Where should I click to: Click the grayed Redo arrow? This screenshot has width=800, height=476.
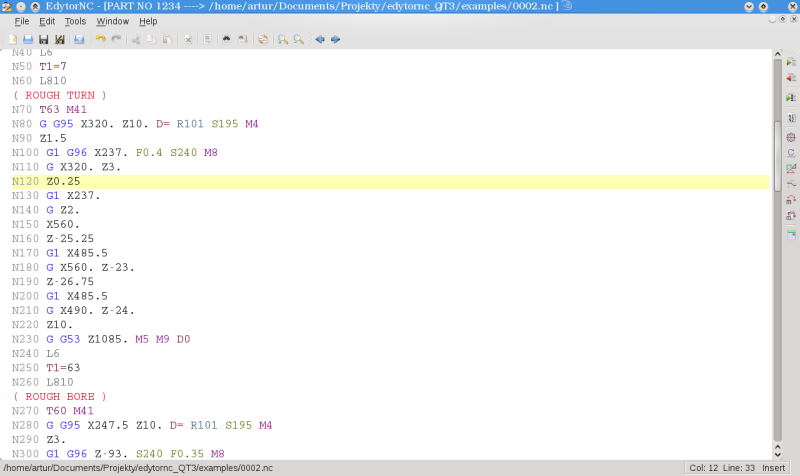[x=116, y=39]
